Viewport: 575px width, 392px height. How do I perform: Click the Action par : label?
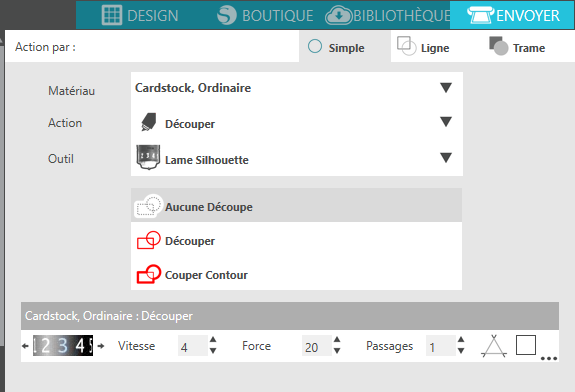(x=45, y=47)
